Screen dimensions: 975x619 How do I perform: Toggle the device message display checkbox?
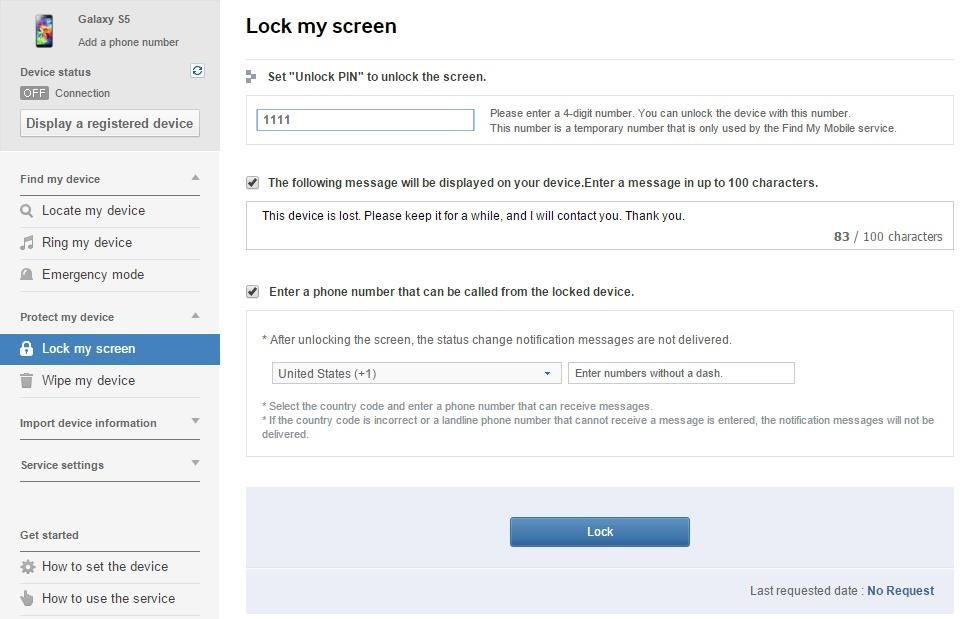coord(250,182)
